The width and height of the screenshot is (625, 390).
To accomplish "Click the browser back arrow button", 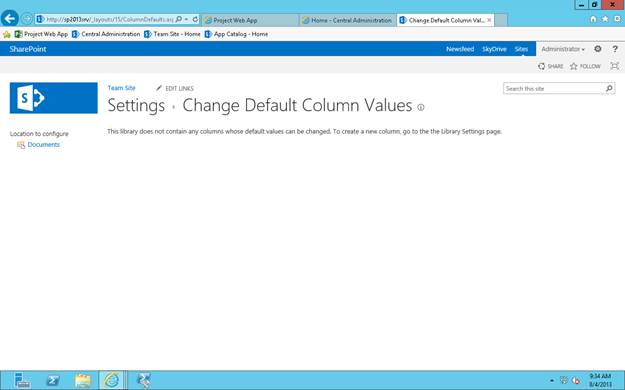I will [10, 18].
